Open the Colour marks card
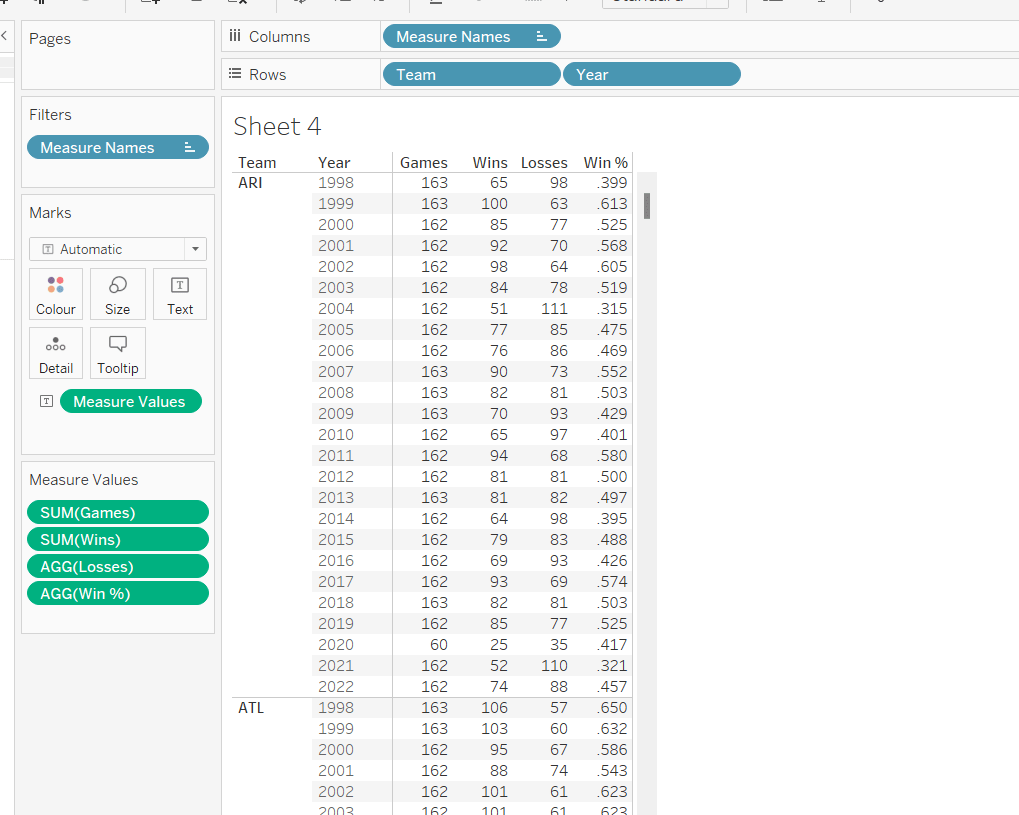Image resolution: width=1019 pixels, height=815 pixels. tap(56, 294)
